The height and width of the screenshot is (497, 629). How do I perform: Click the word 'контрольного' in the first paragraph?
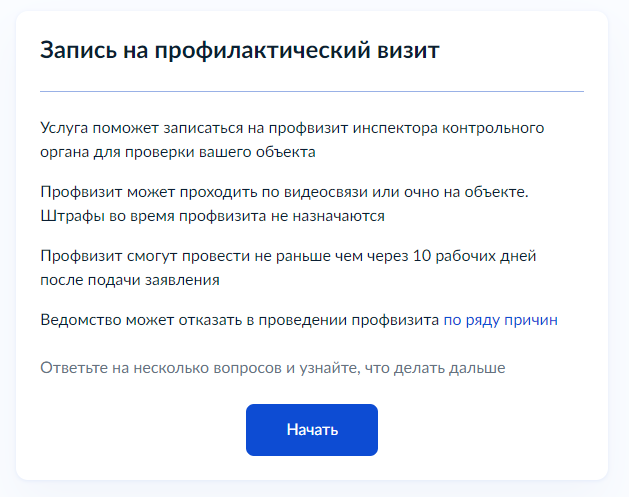click(493, 128)
